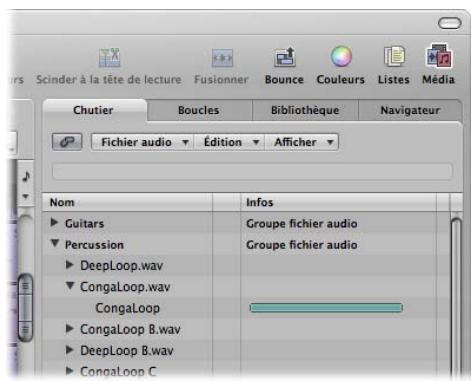This screenshot has height=381, width=473.
Task: Click the Fusionner label
Action: (x=221, y=80)
